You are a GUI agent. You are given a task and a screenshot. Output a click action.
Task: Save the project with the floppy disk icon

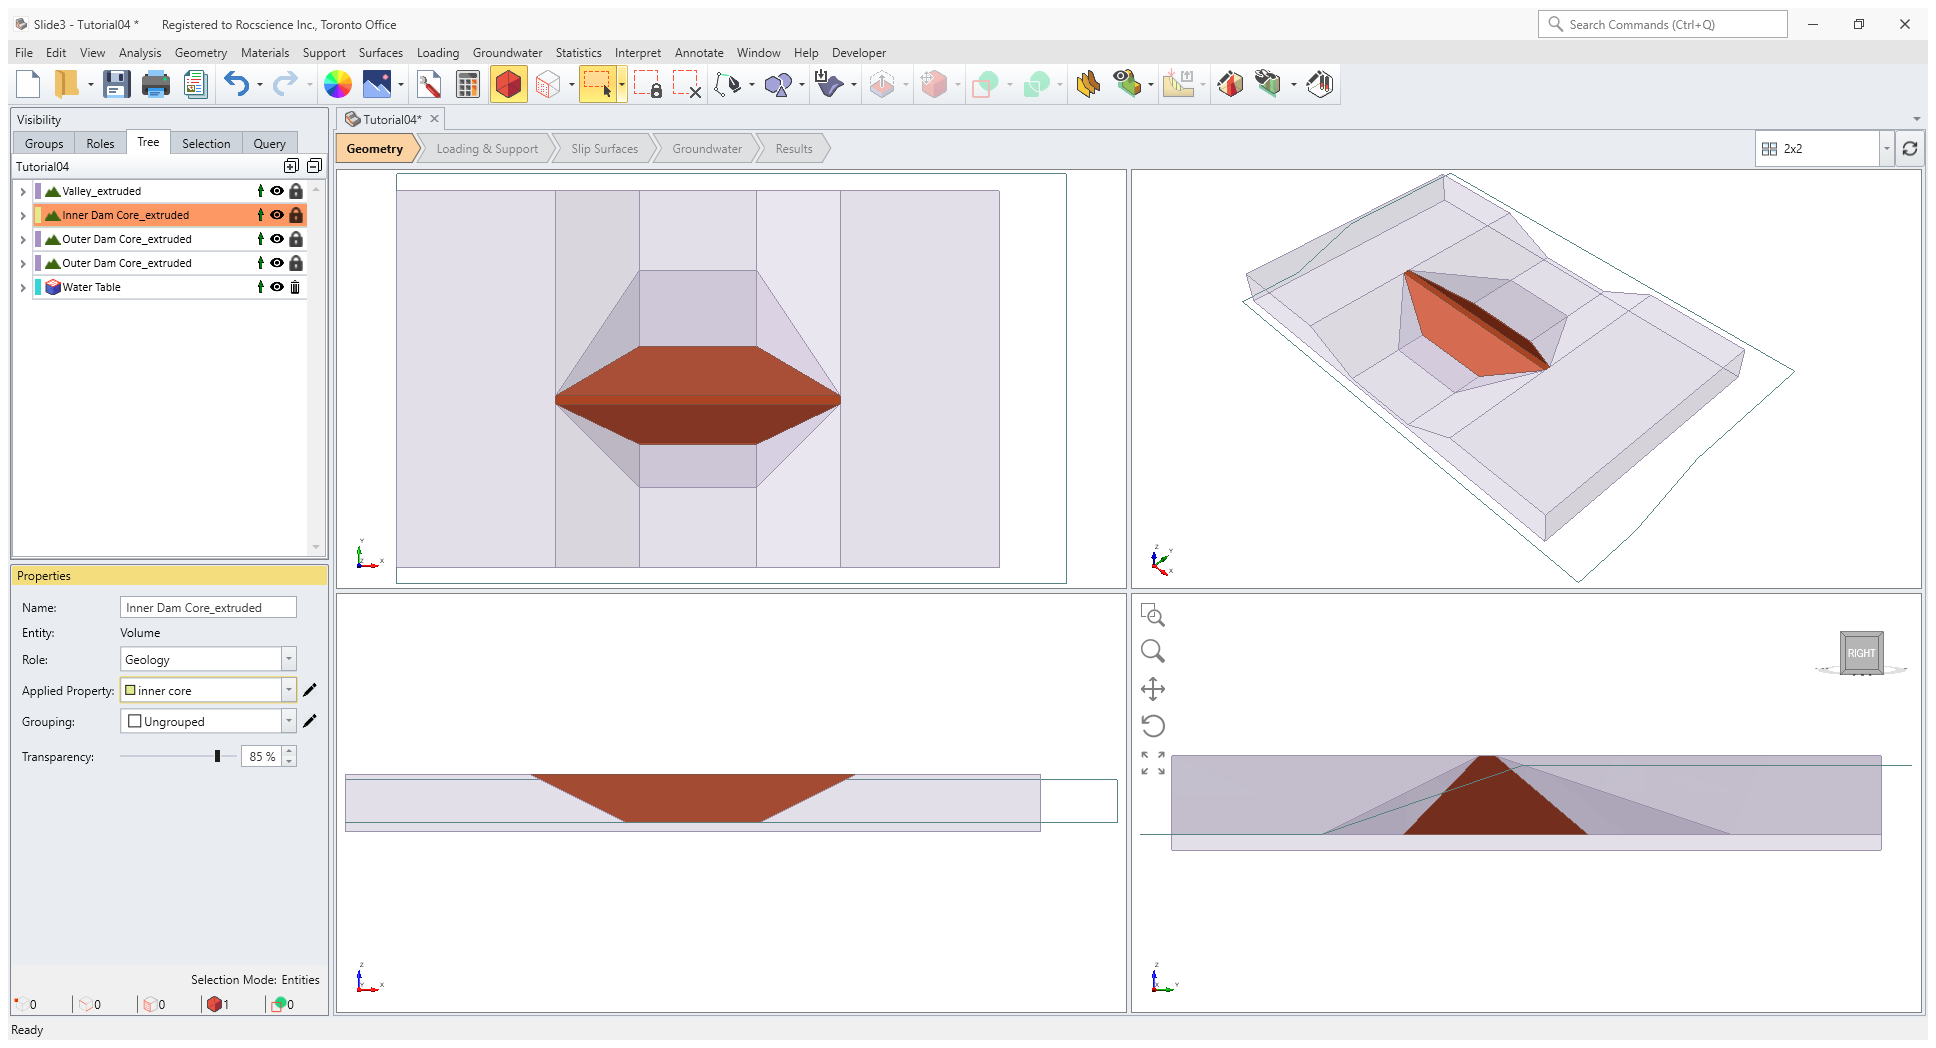pos(117,85)
